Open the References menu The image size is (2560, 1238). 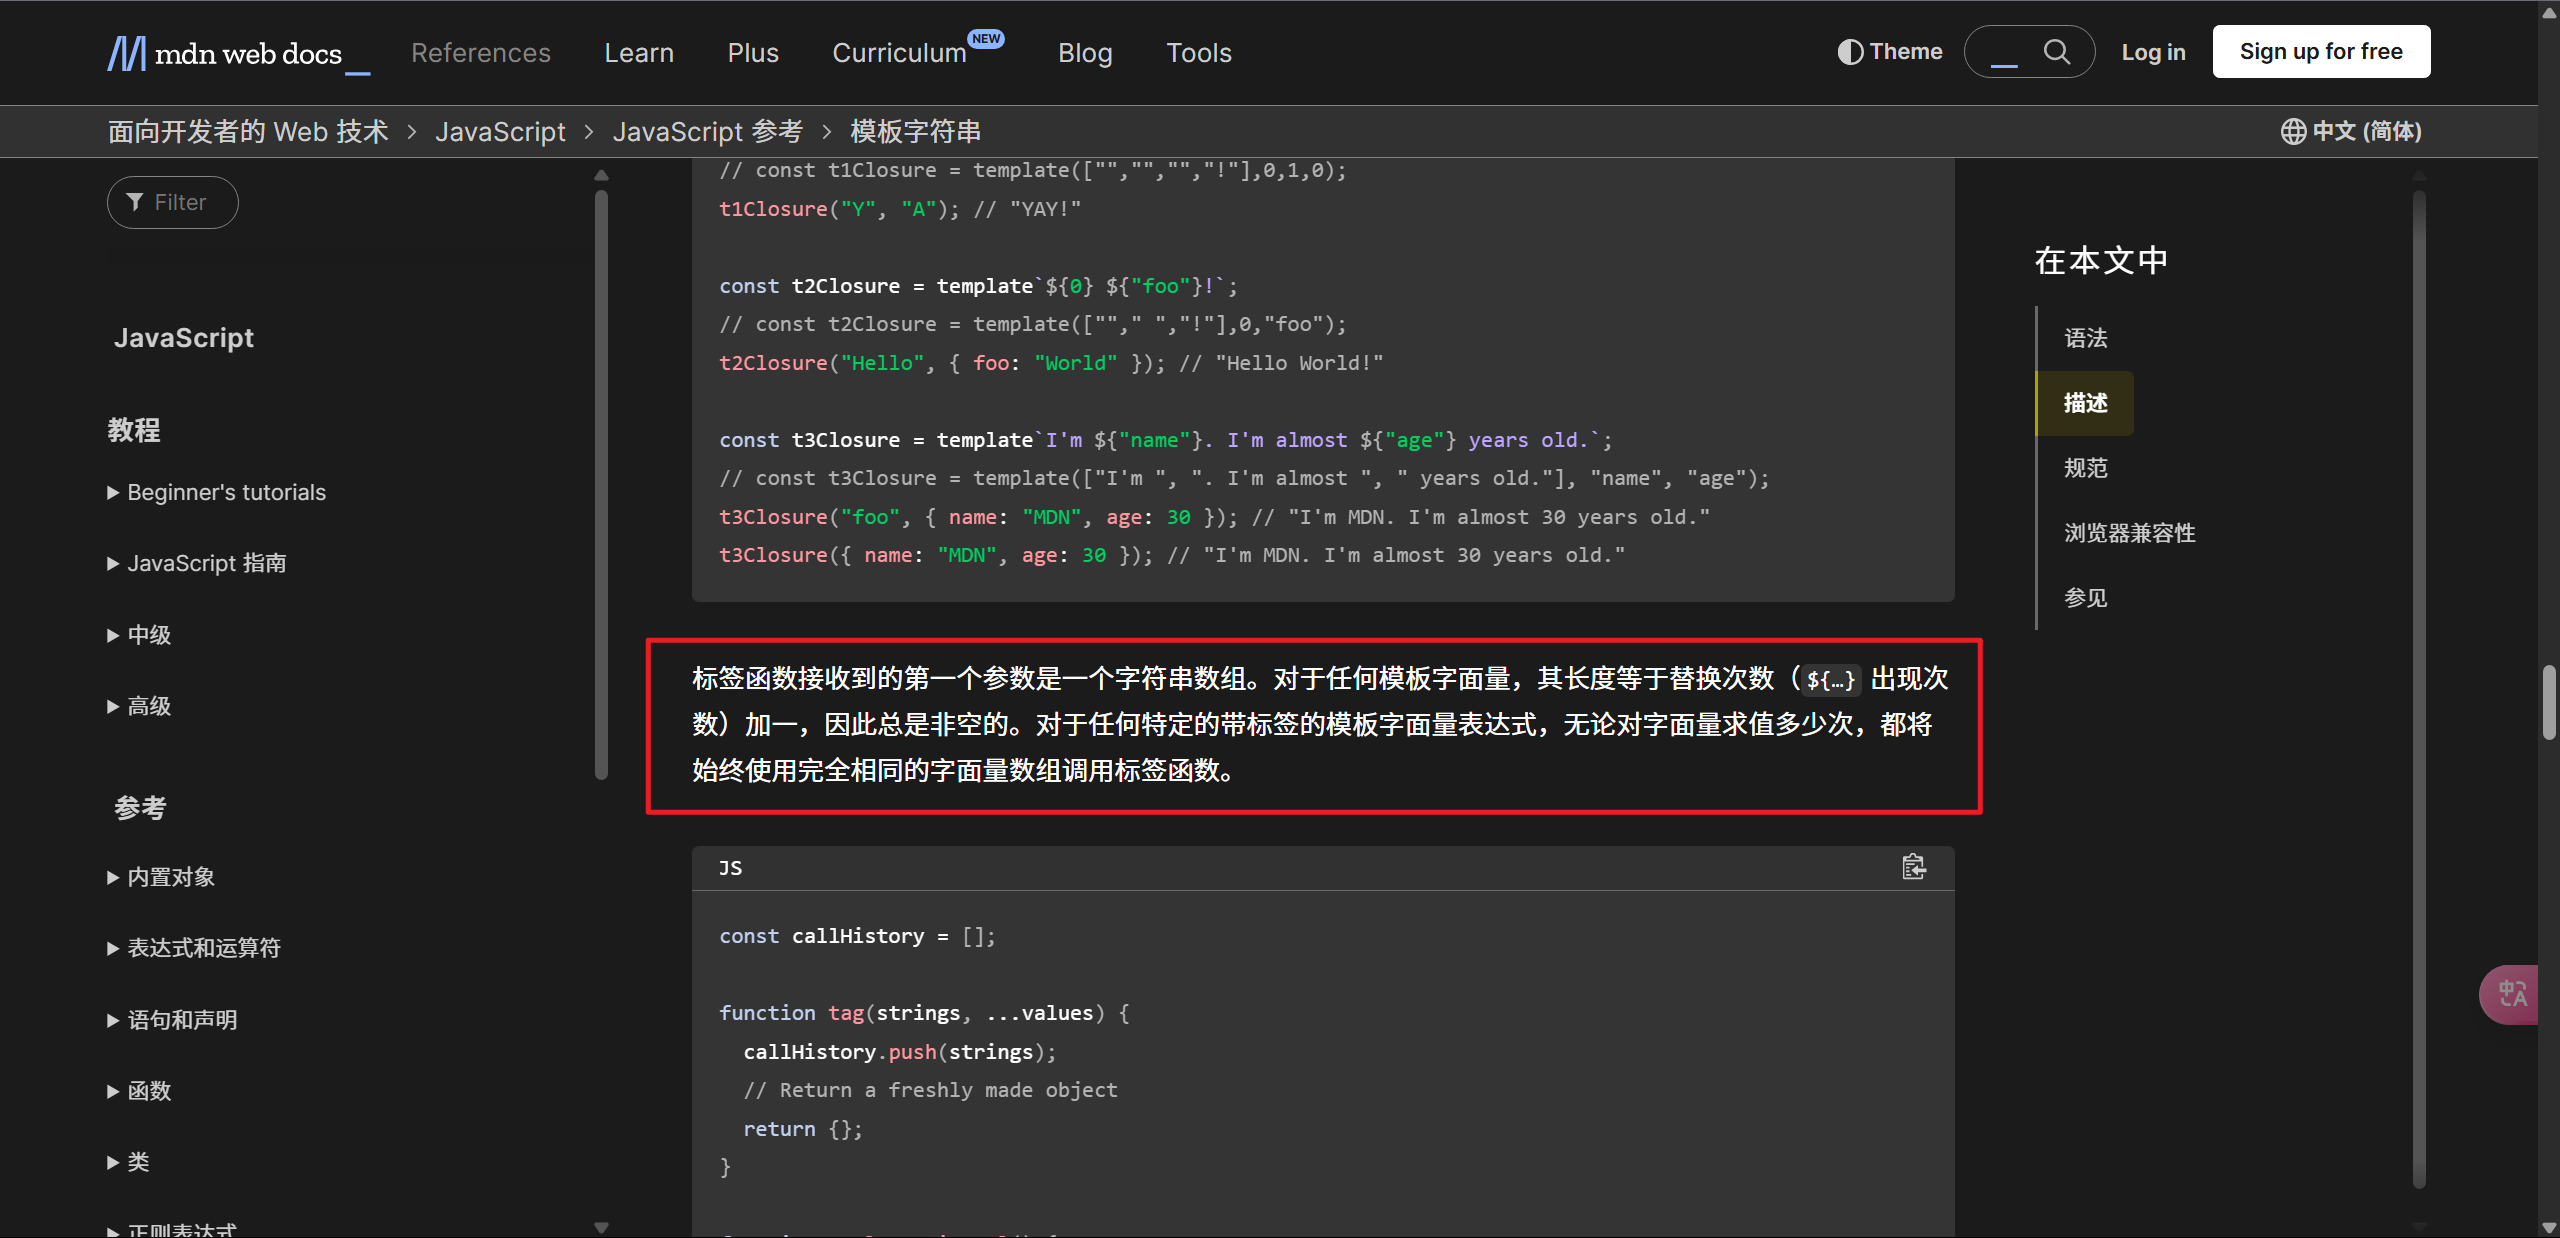481,53
